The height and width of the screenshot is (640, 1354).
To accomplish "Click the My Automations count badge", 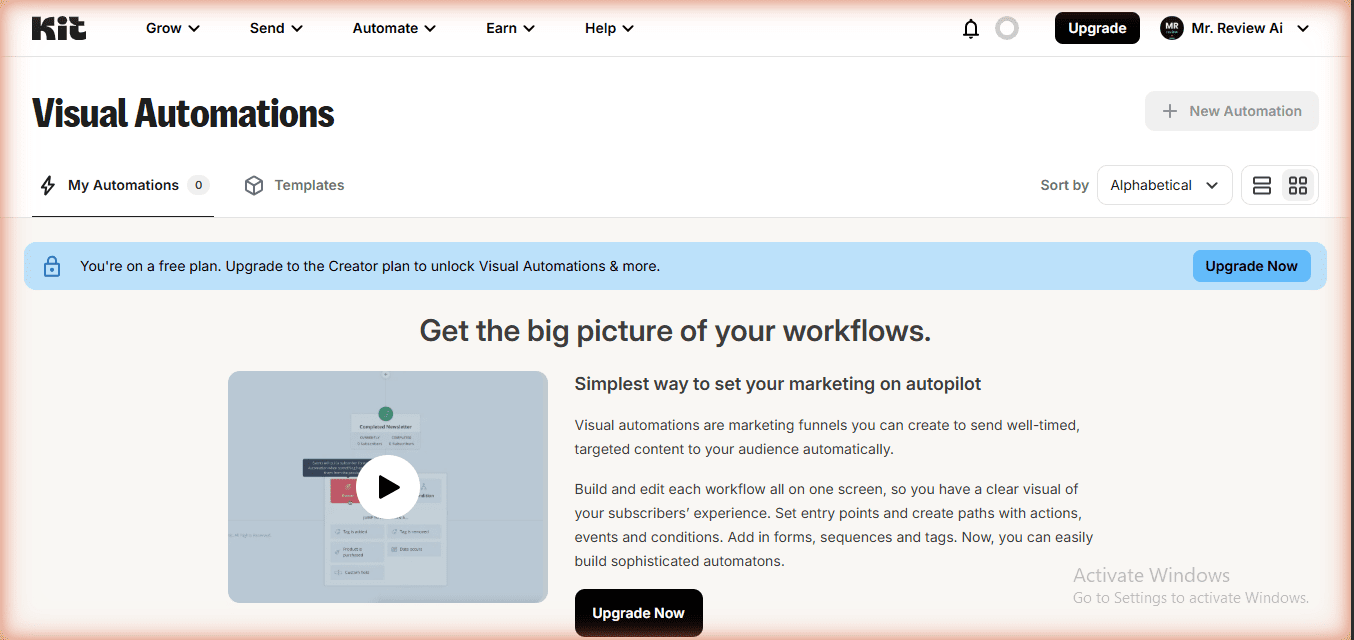I will (199, 185).
